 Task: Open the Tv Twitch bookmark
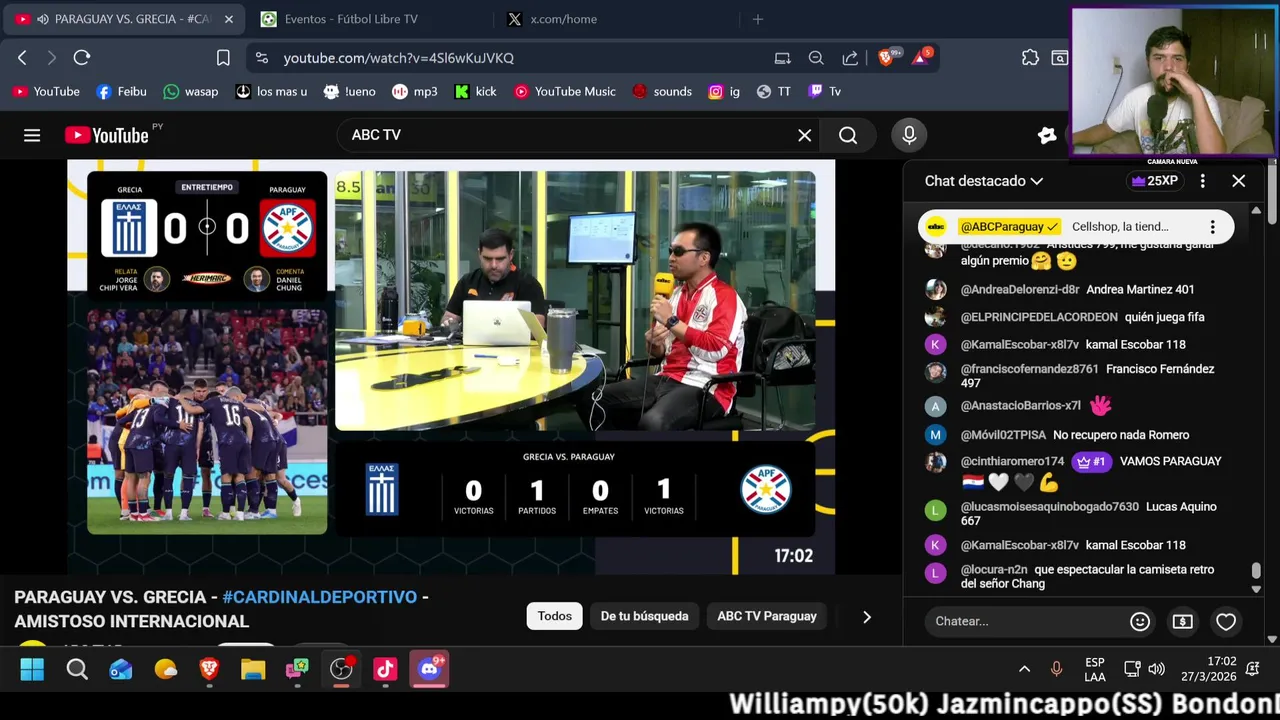click(825, 91)
